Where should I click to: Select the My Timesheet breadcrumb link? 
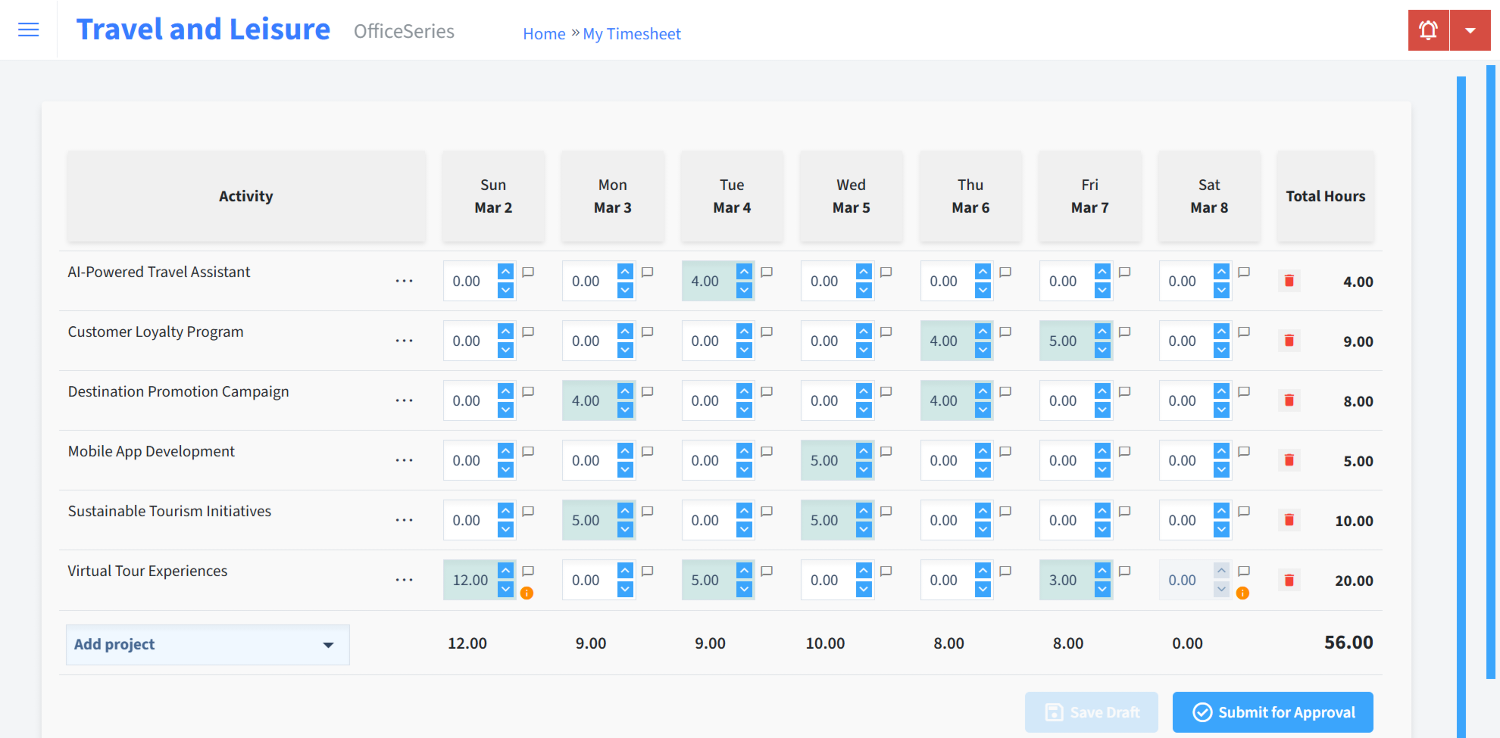[x=632, y=33]
